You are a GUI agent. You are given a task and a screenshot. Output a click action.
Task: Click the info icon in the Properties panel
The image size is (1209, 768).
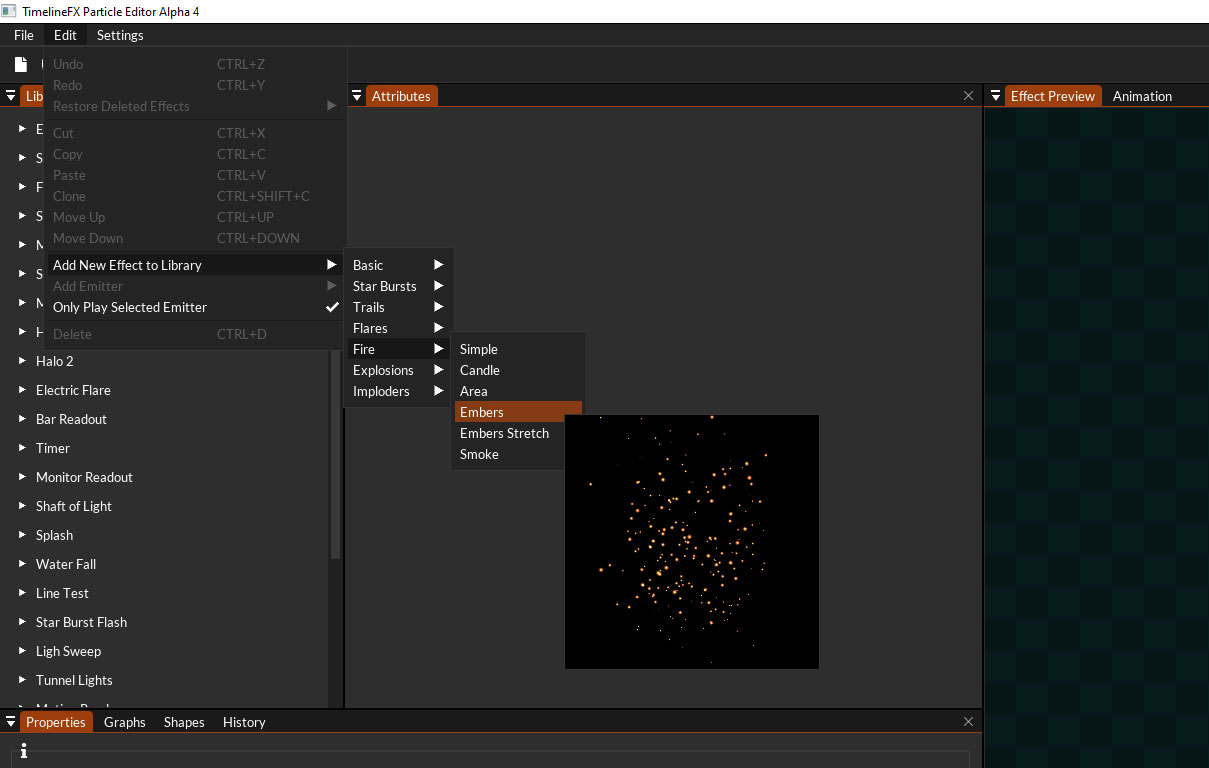pyautogui.click(x=23, y=749)
